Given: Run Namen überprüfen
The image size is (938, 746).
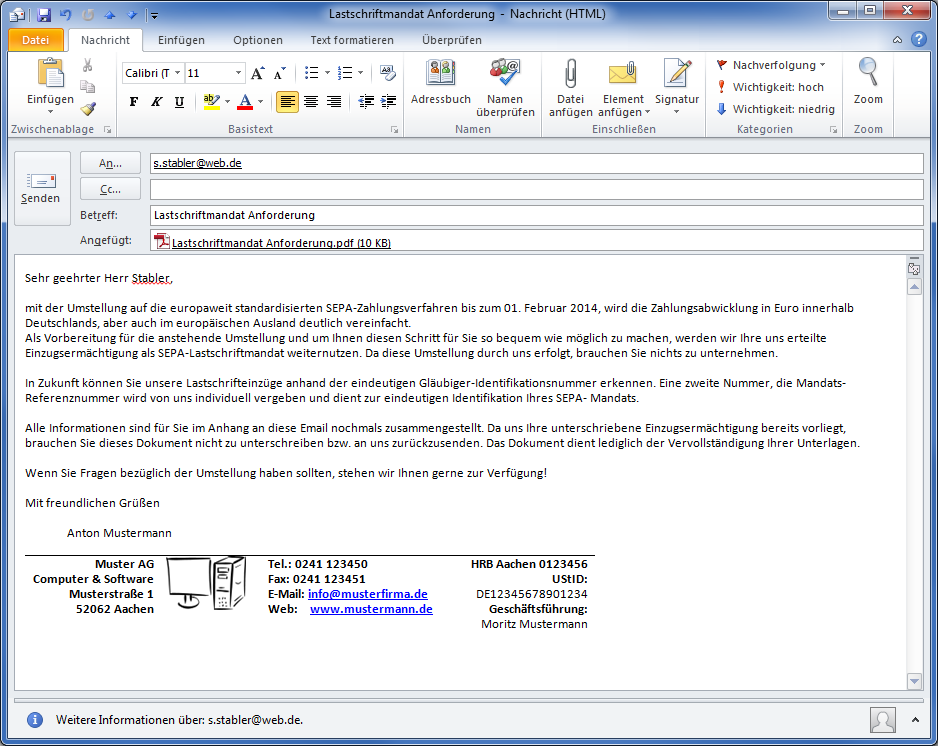Looking at the screenshot, I should click(505, 87).
